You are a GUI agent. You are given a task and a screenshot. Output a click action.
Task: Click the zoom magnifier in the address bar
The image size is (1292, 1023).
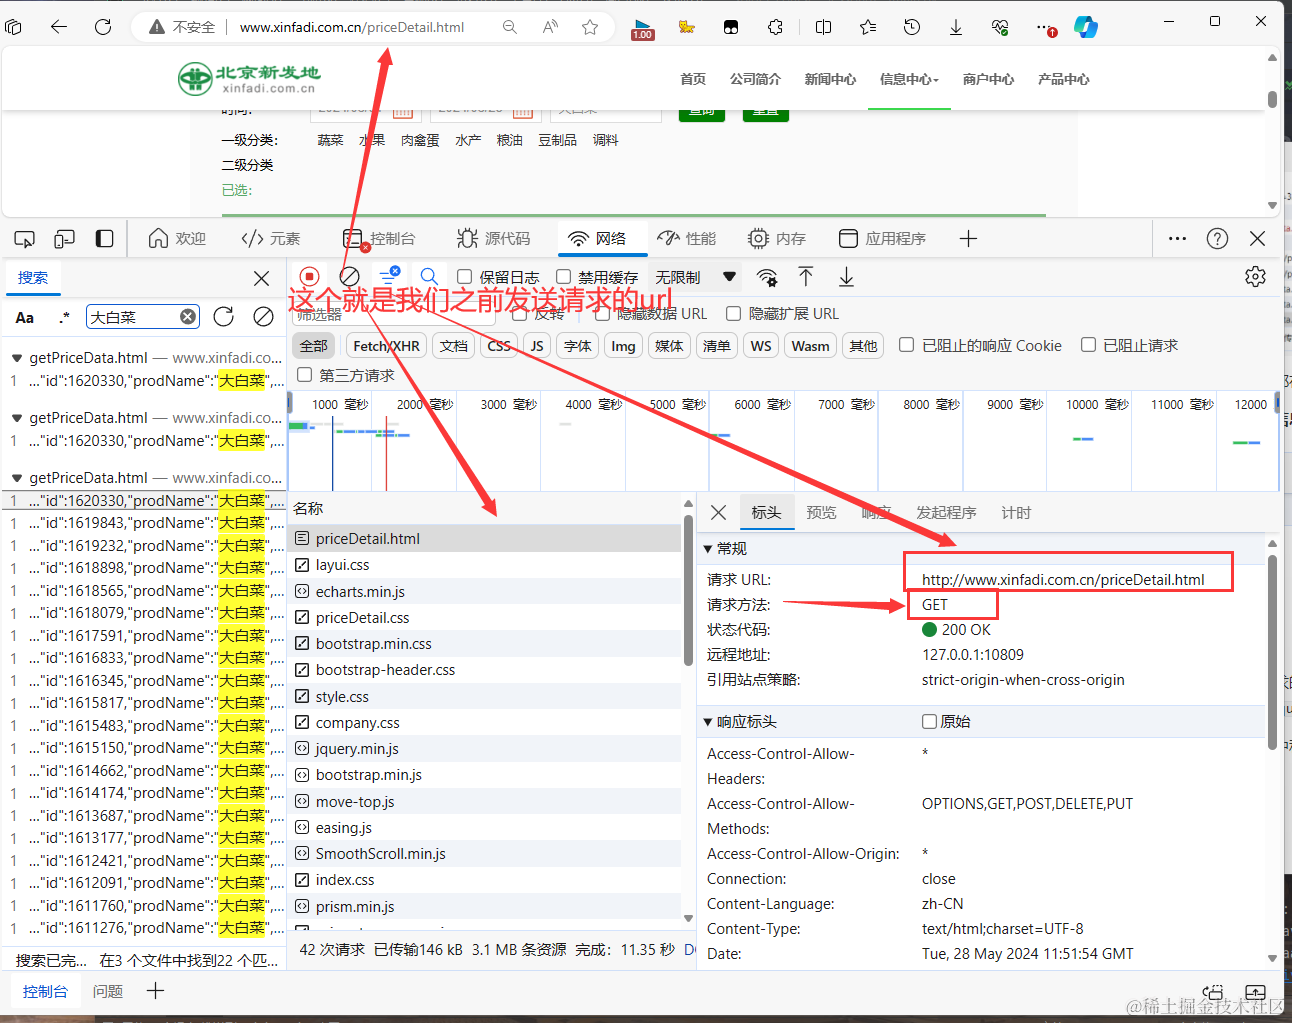[510, 27]
